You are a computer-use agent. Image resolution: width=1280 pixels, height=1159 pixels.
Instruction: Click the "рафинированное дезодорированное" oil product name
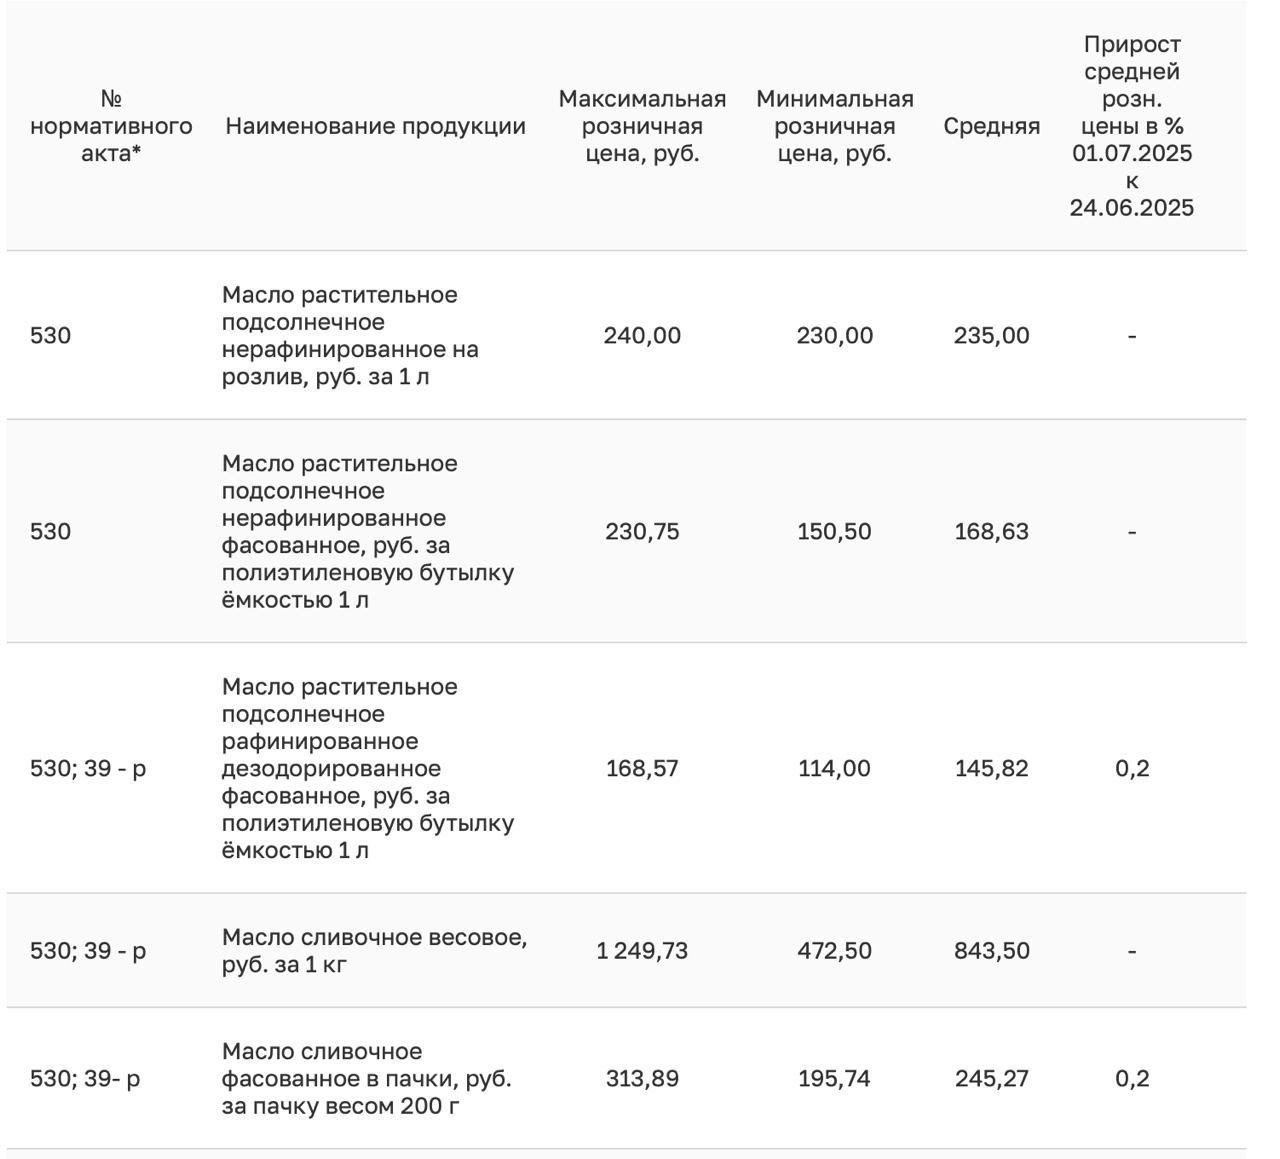point(367,769)
